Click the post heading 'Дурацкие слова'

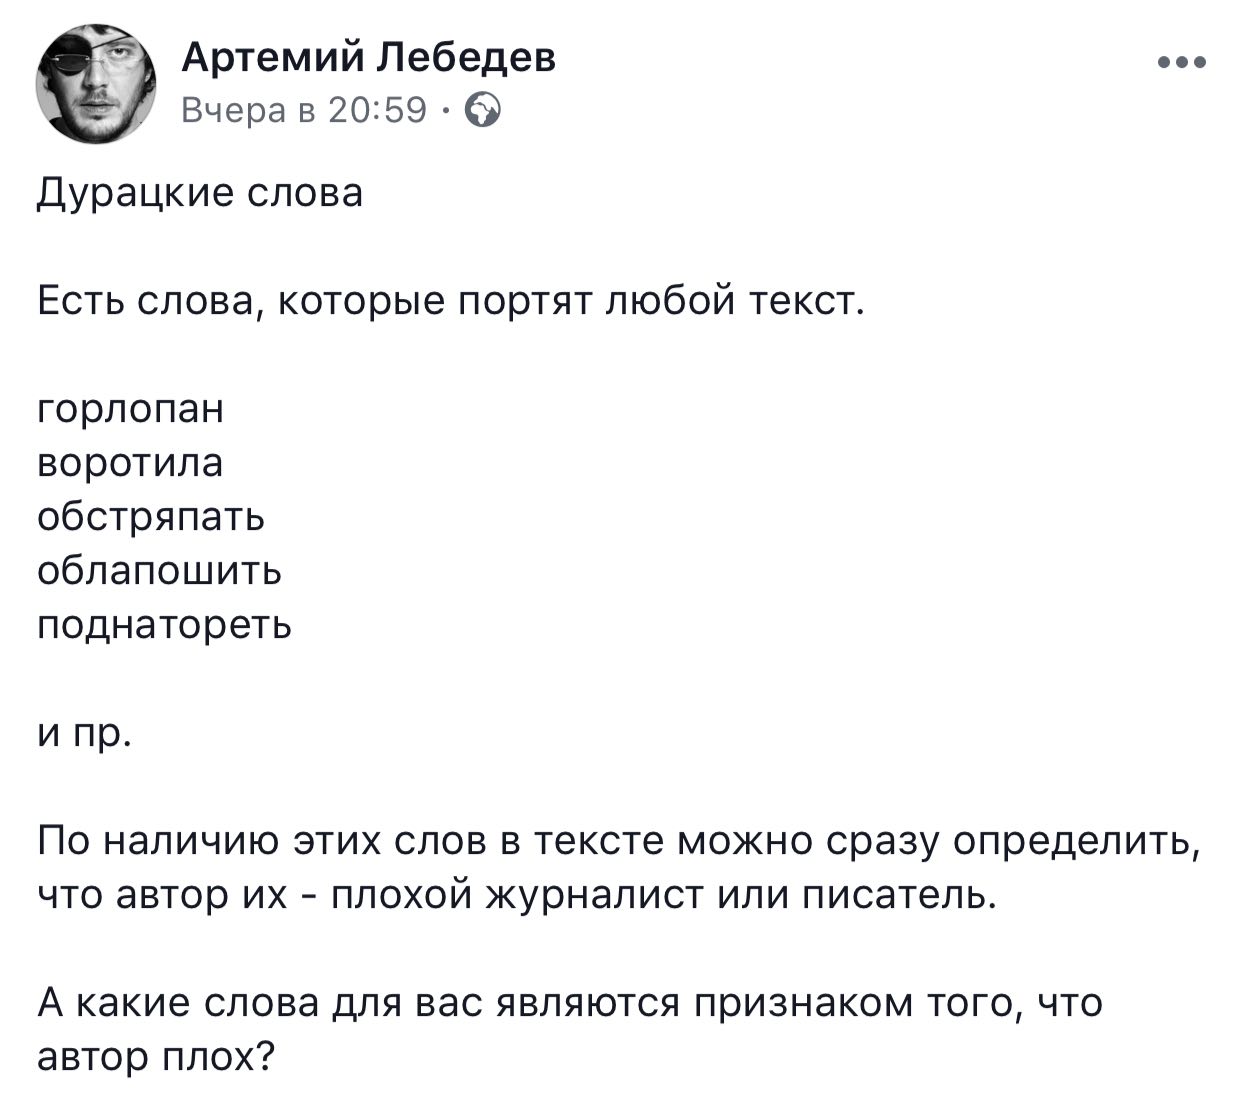[x=200, y=192]
